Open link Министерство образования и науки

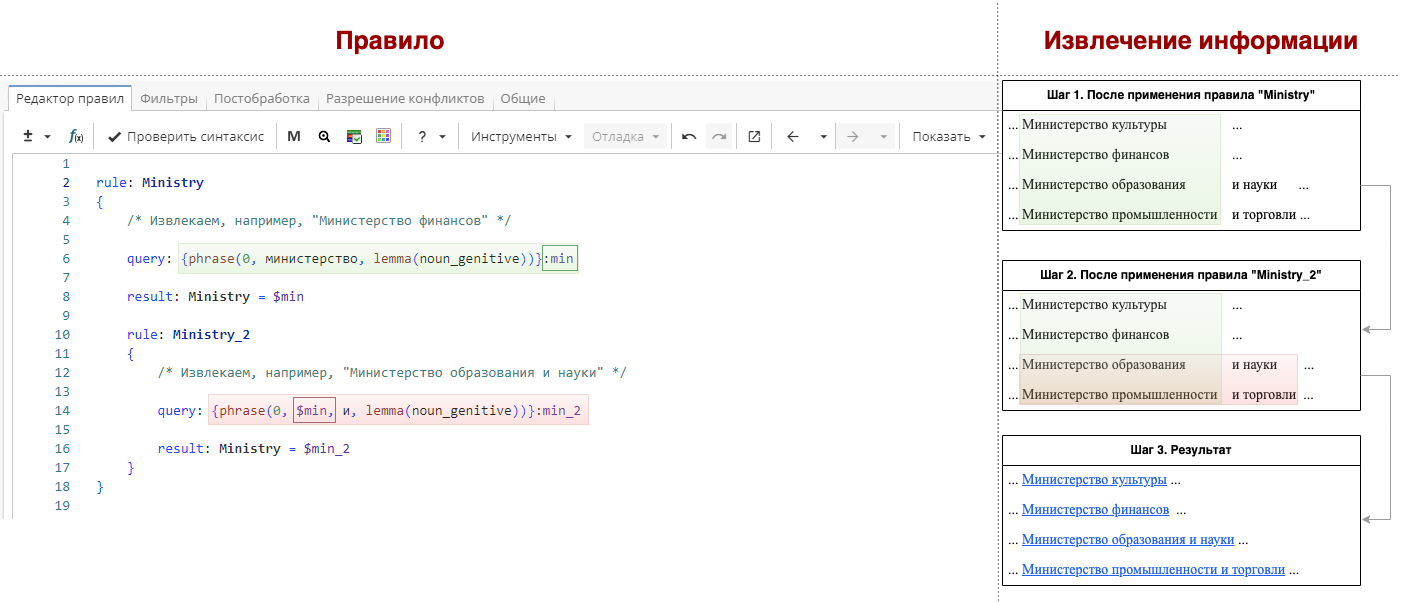[1128, 540]
